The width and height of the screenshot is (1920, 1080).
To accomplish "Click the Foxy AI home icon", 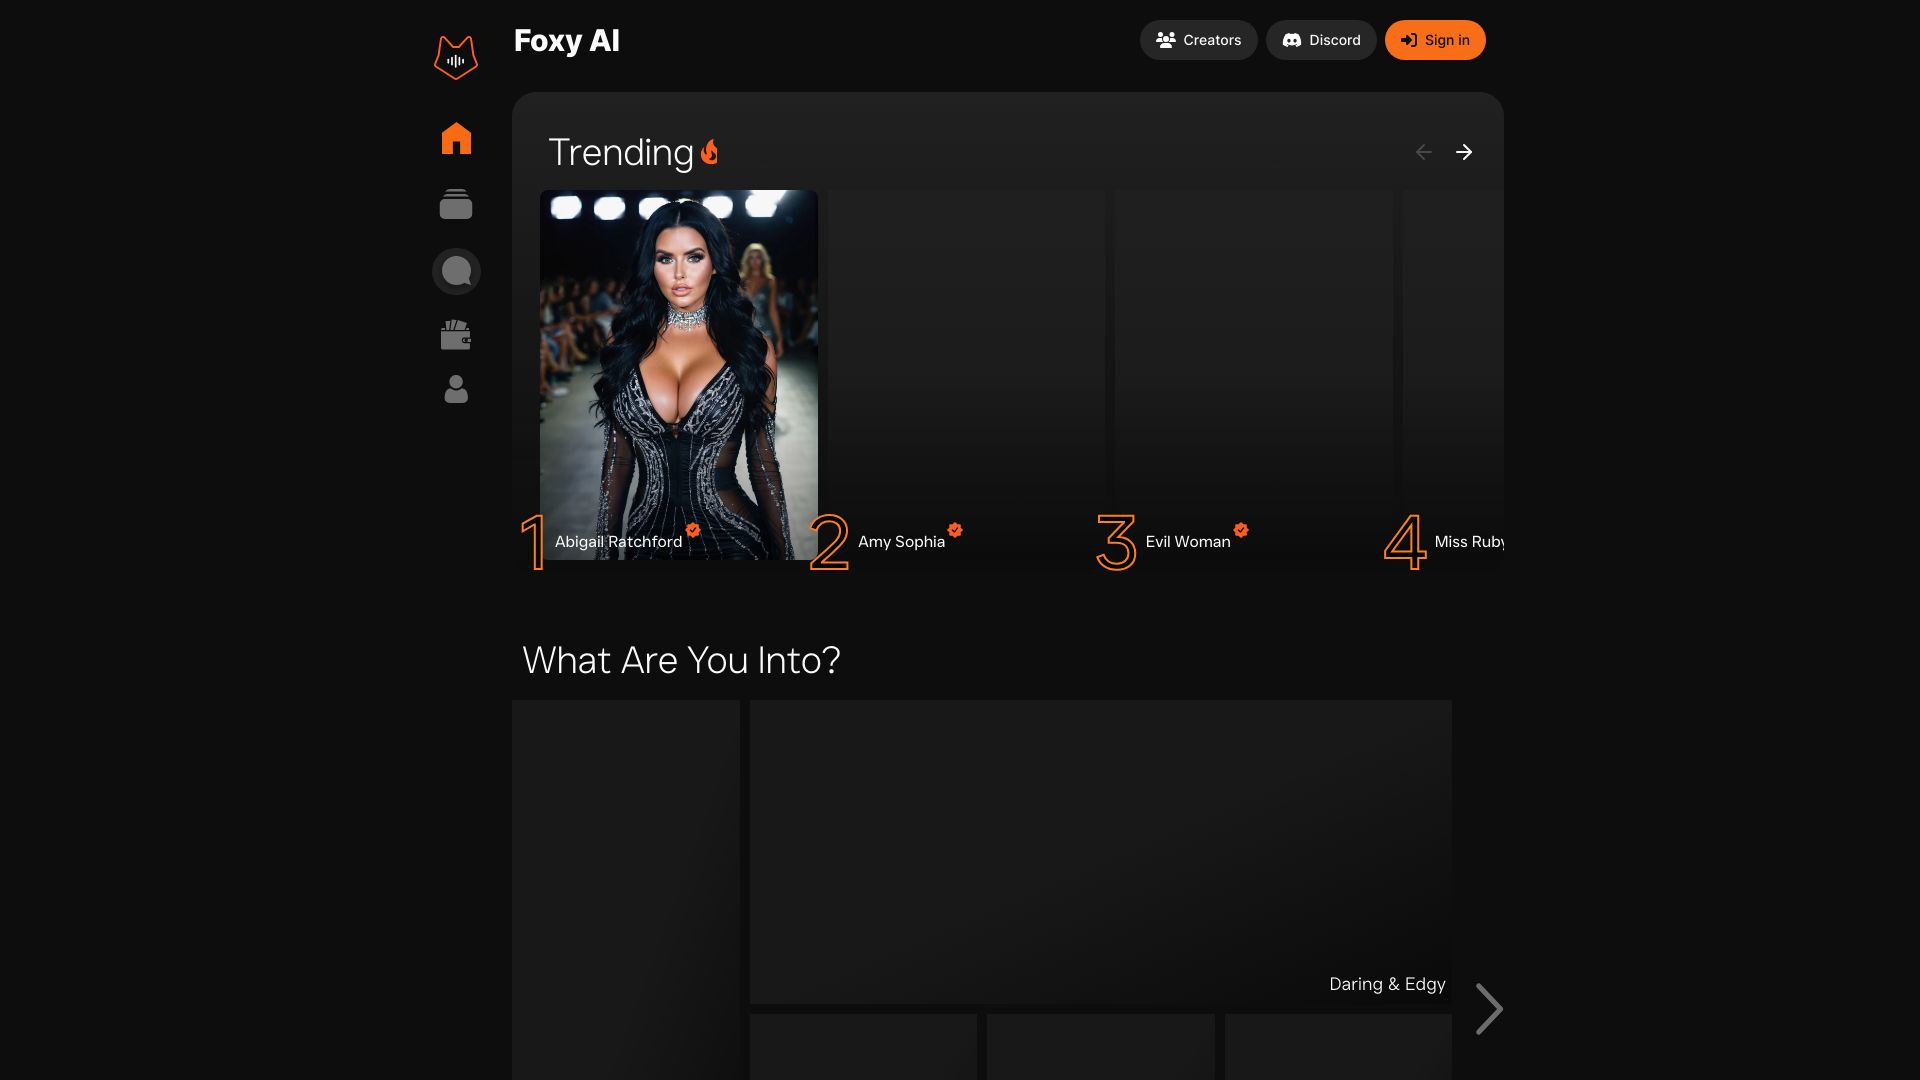I will click(x=456, y=138).
